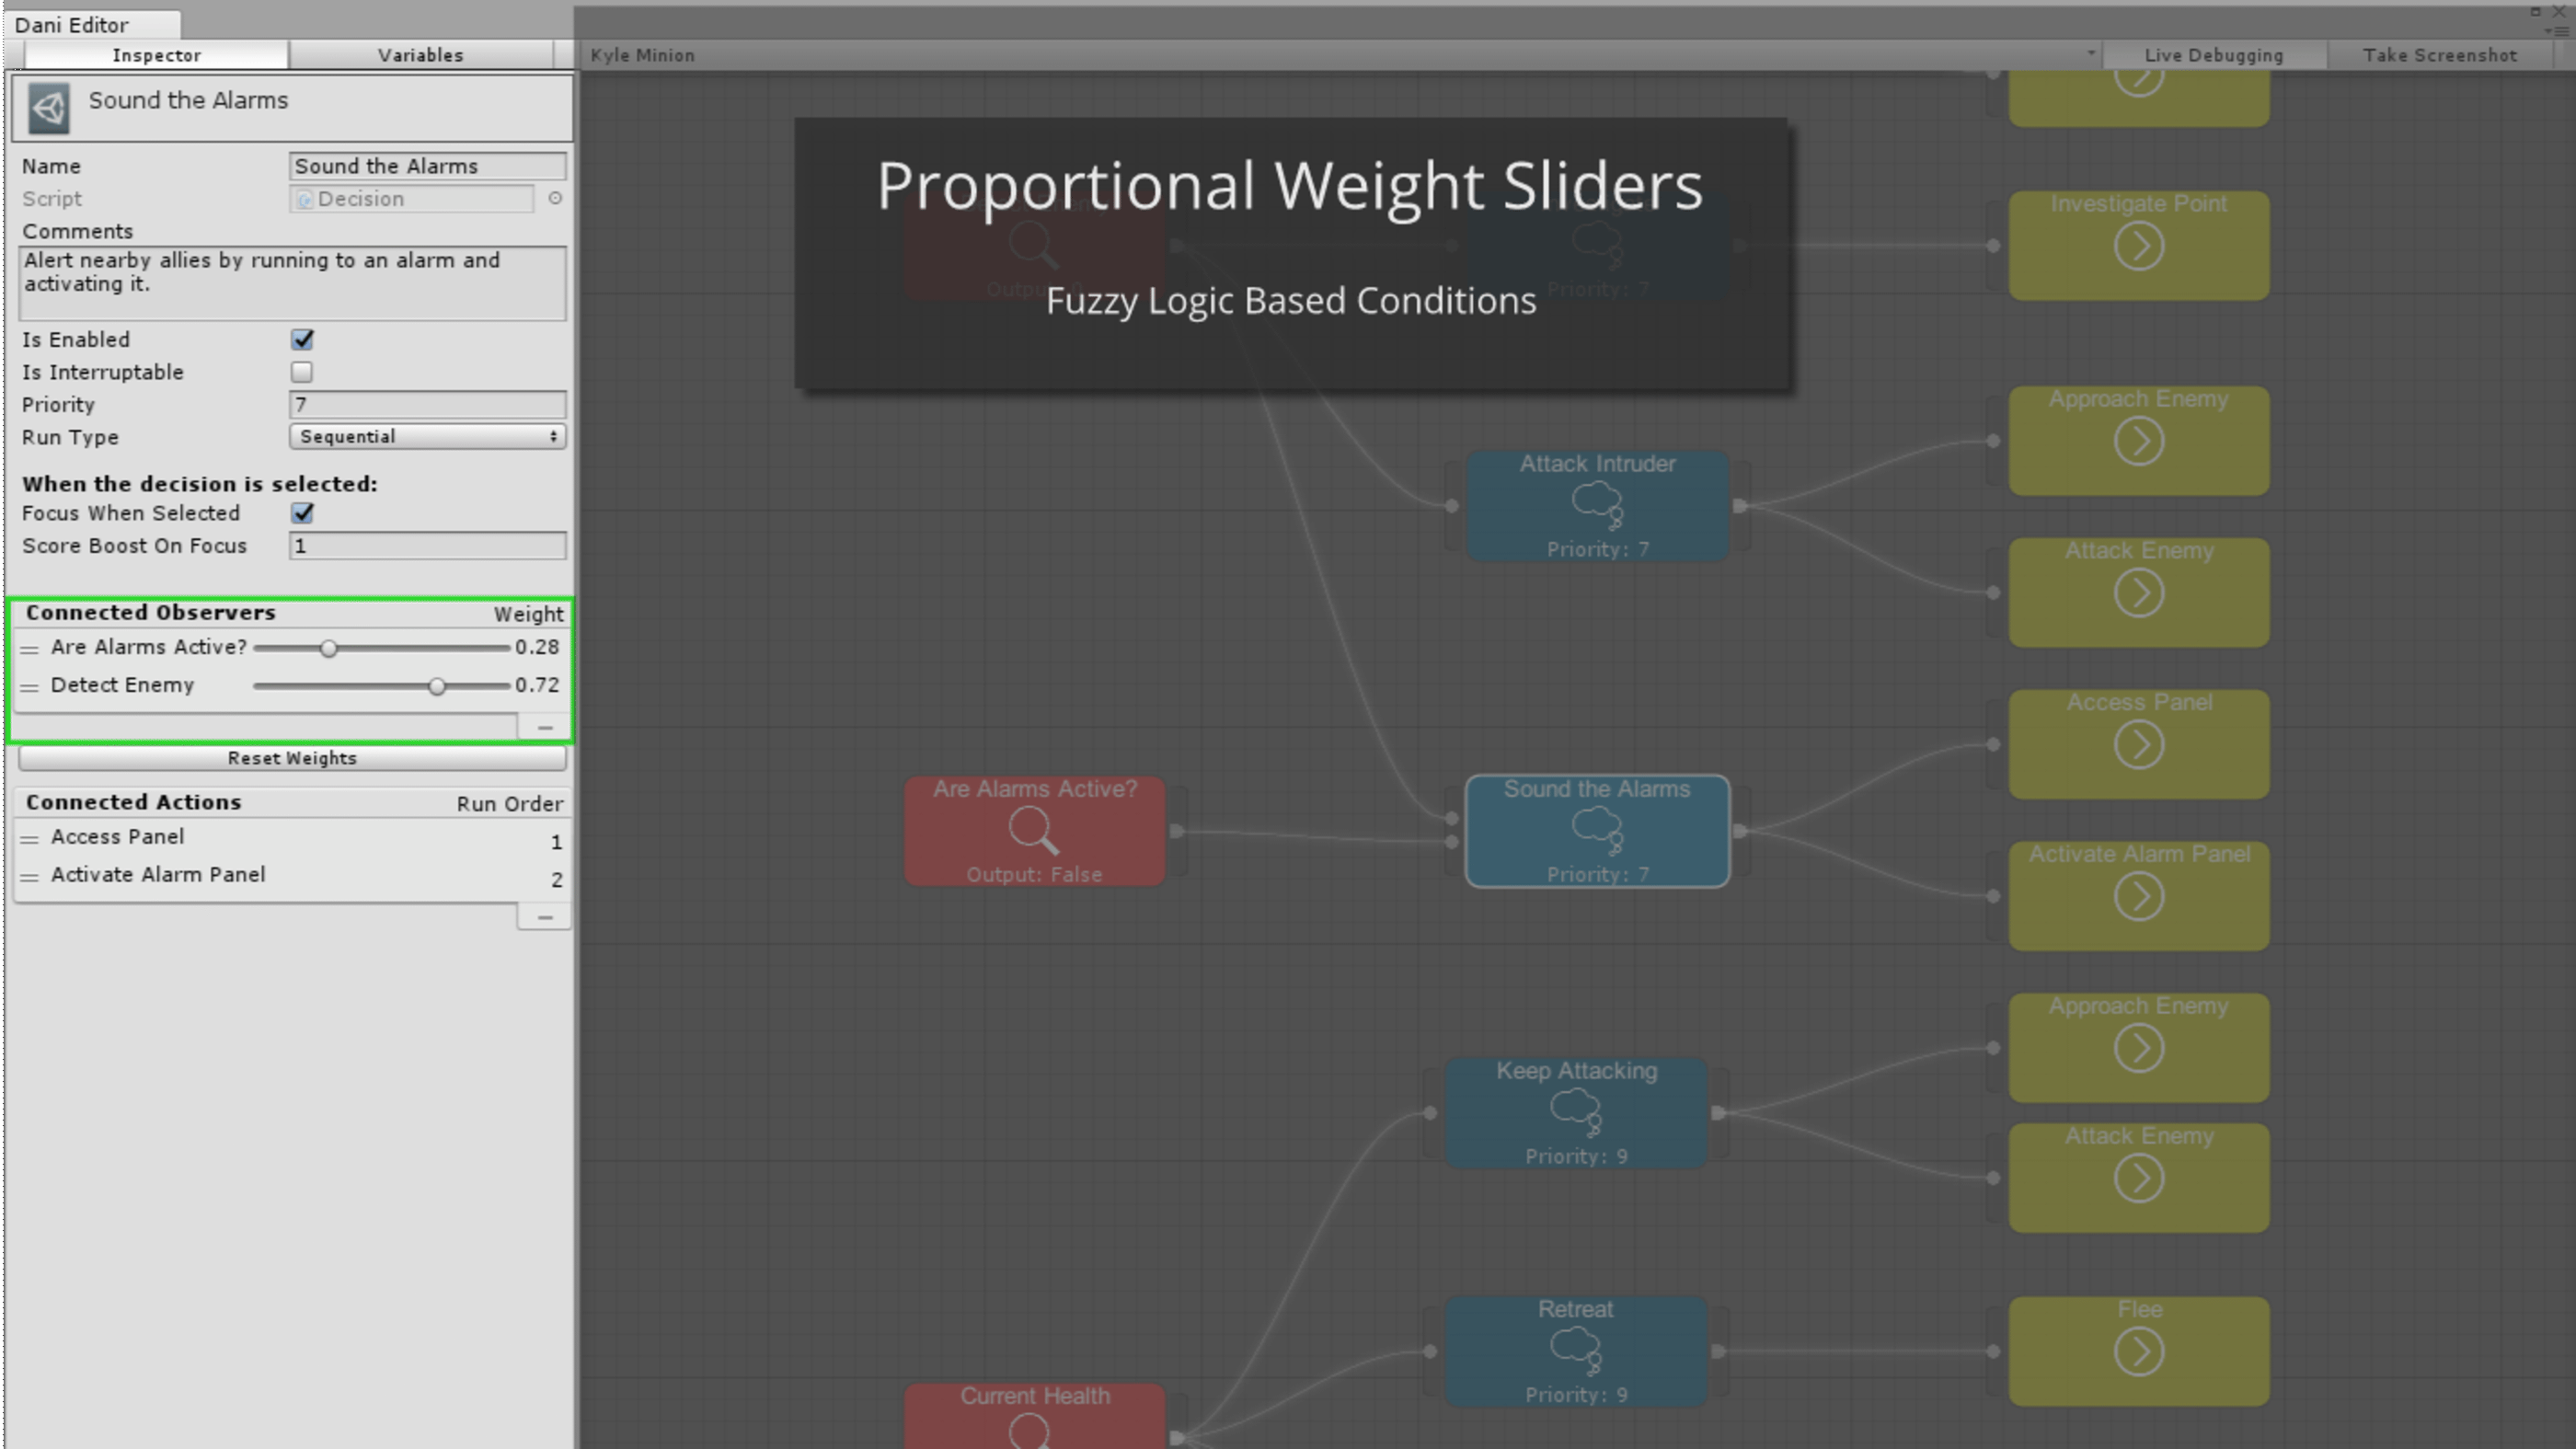
Task: Grab the drag handle of the Activate Alarm Panel row
Action: tap(30, 877)
